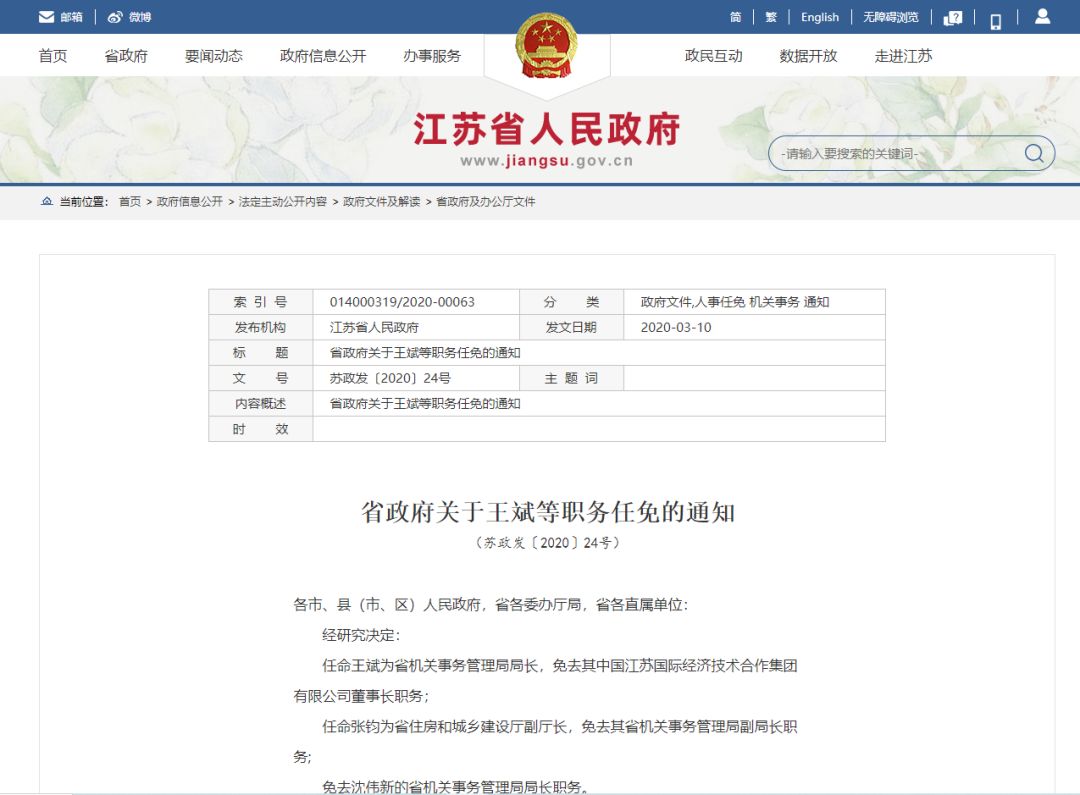Click the mobile phone version icon
This screenshot has width=1080, height=795.
[x=995, y=21]
